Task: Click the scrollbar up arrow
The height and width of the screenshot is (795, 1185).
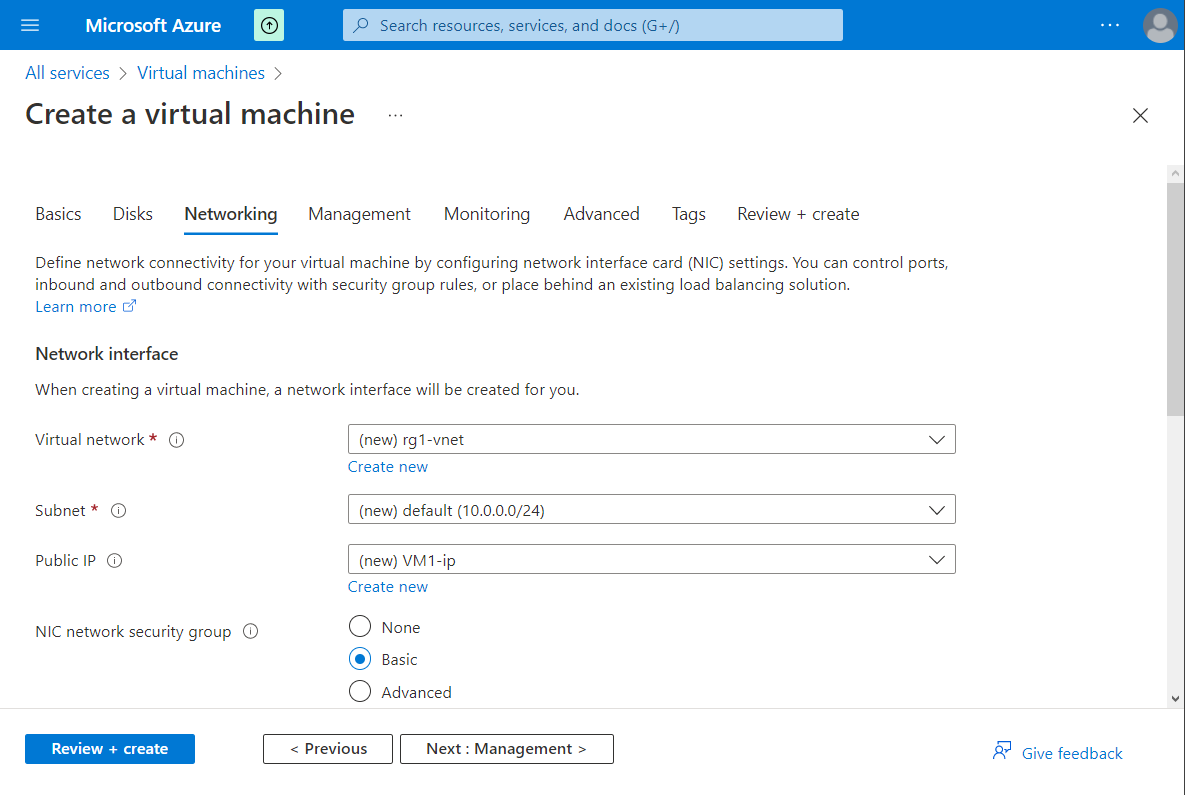Action: click(x=1174, y=174)
